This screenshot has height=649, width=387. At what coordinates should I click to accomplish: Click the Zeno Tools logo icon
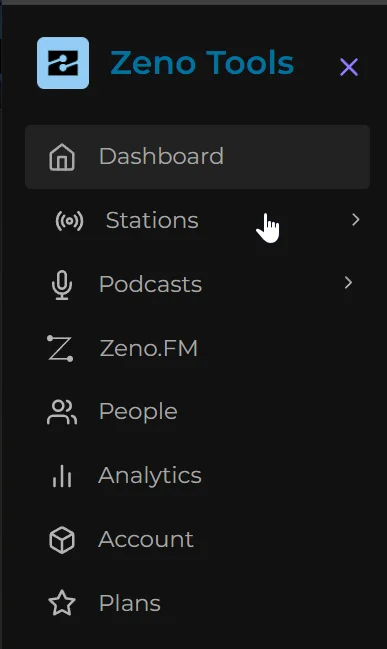tap(63, 63)
